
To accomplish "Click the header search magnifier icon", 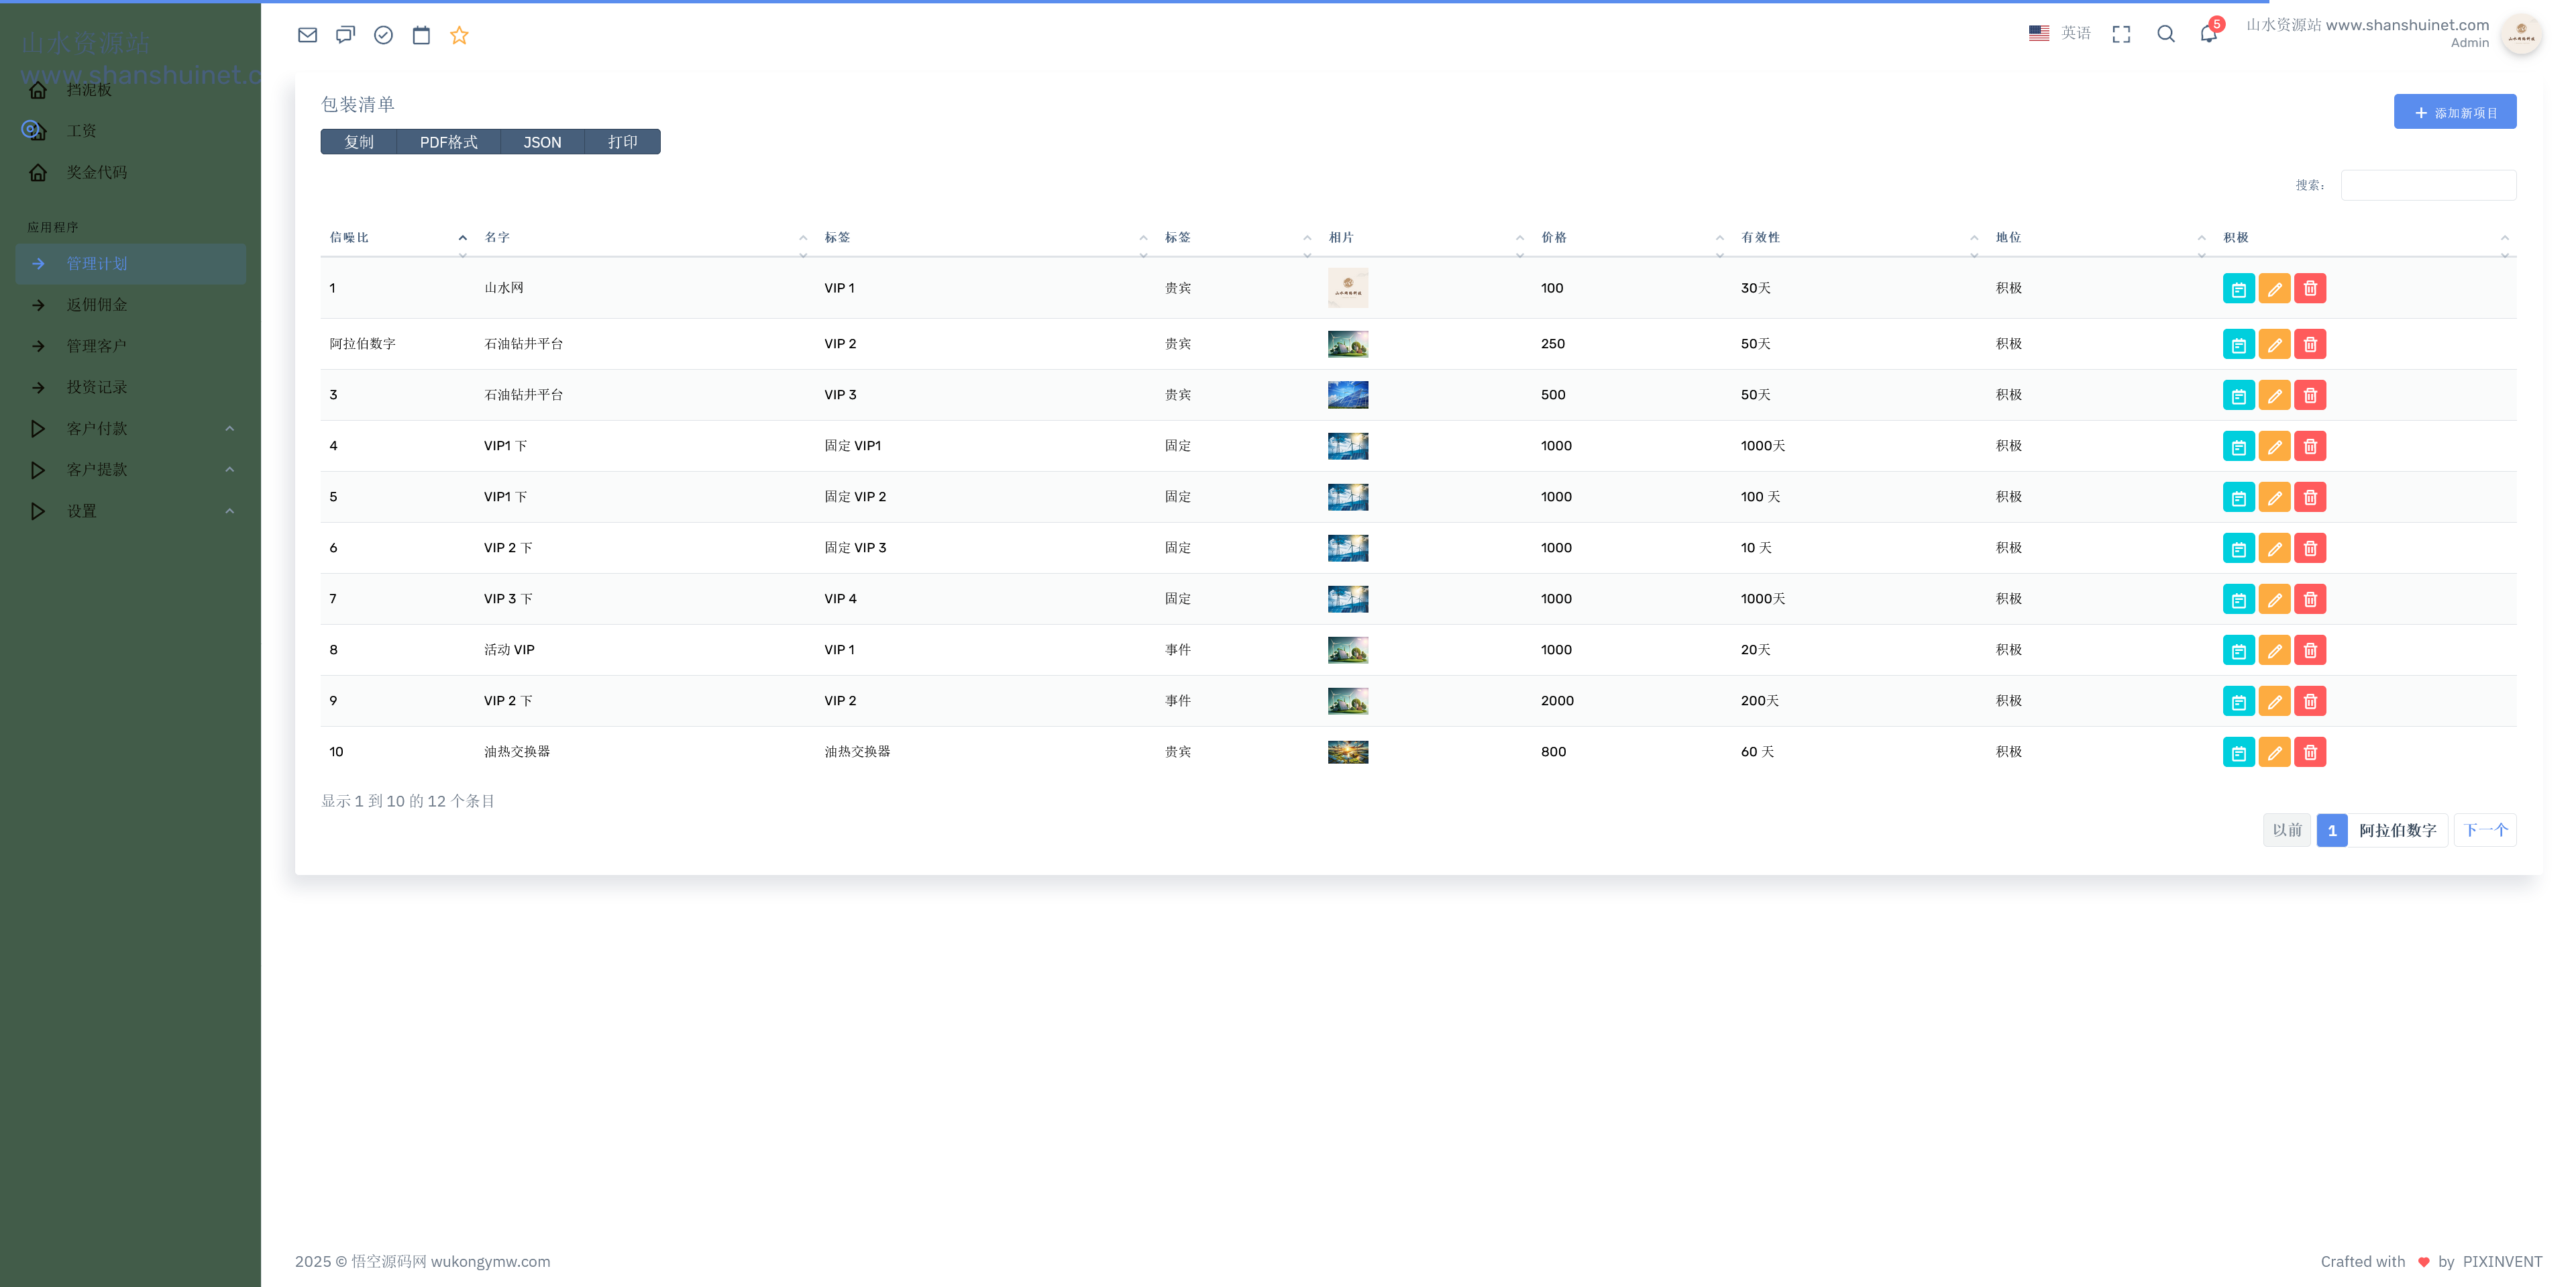I will click(2165, 34).
